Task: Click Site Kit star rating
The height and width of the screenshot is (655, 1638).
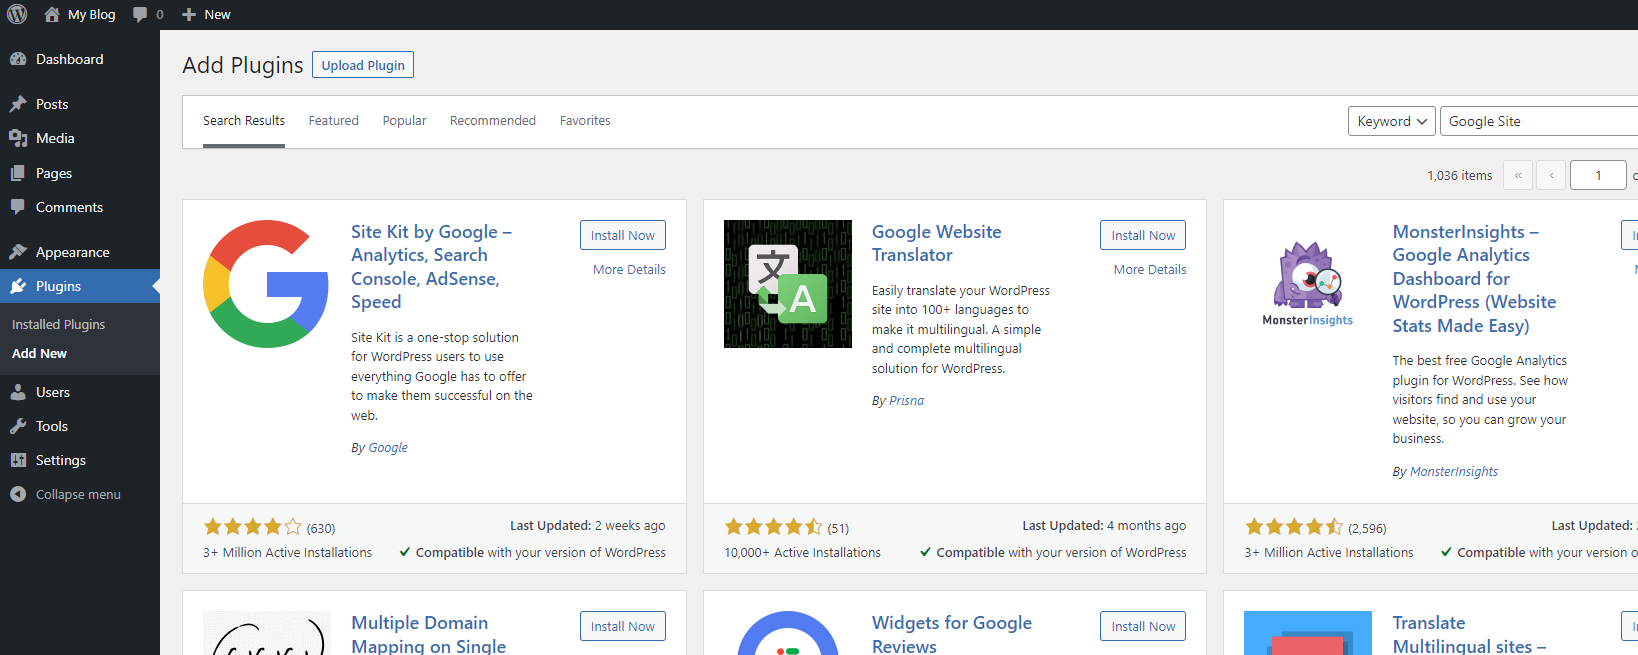Action: coord(253,527)
